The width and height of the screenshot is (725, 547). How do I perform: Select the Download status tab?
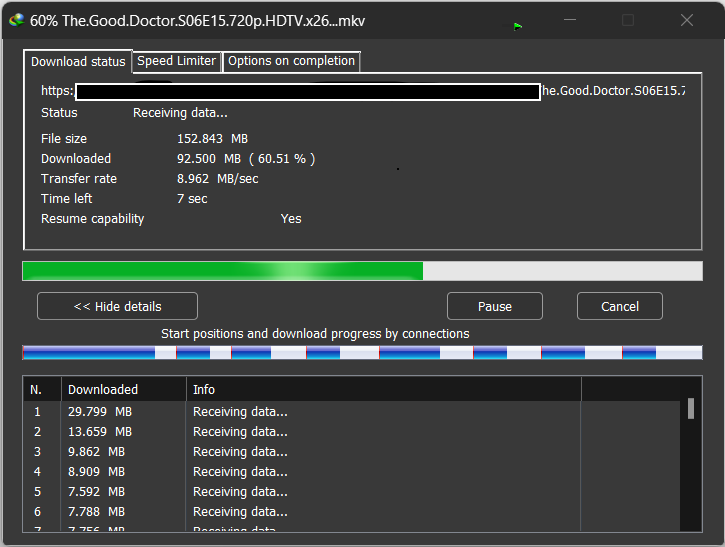[x=78, y=61]
